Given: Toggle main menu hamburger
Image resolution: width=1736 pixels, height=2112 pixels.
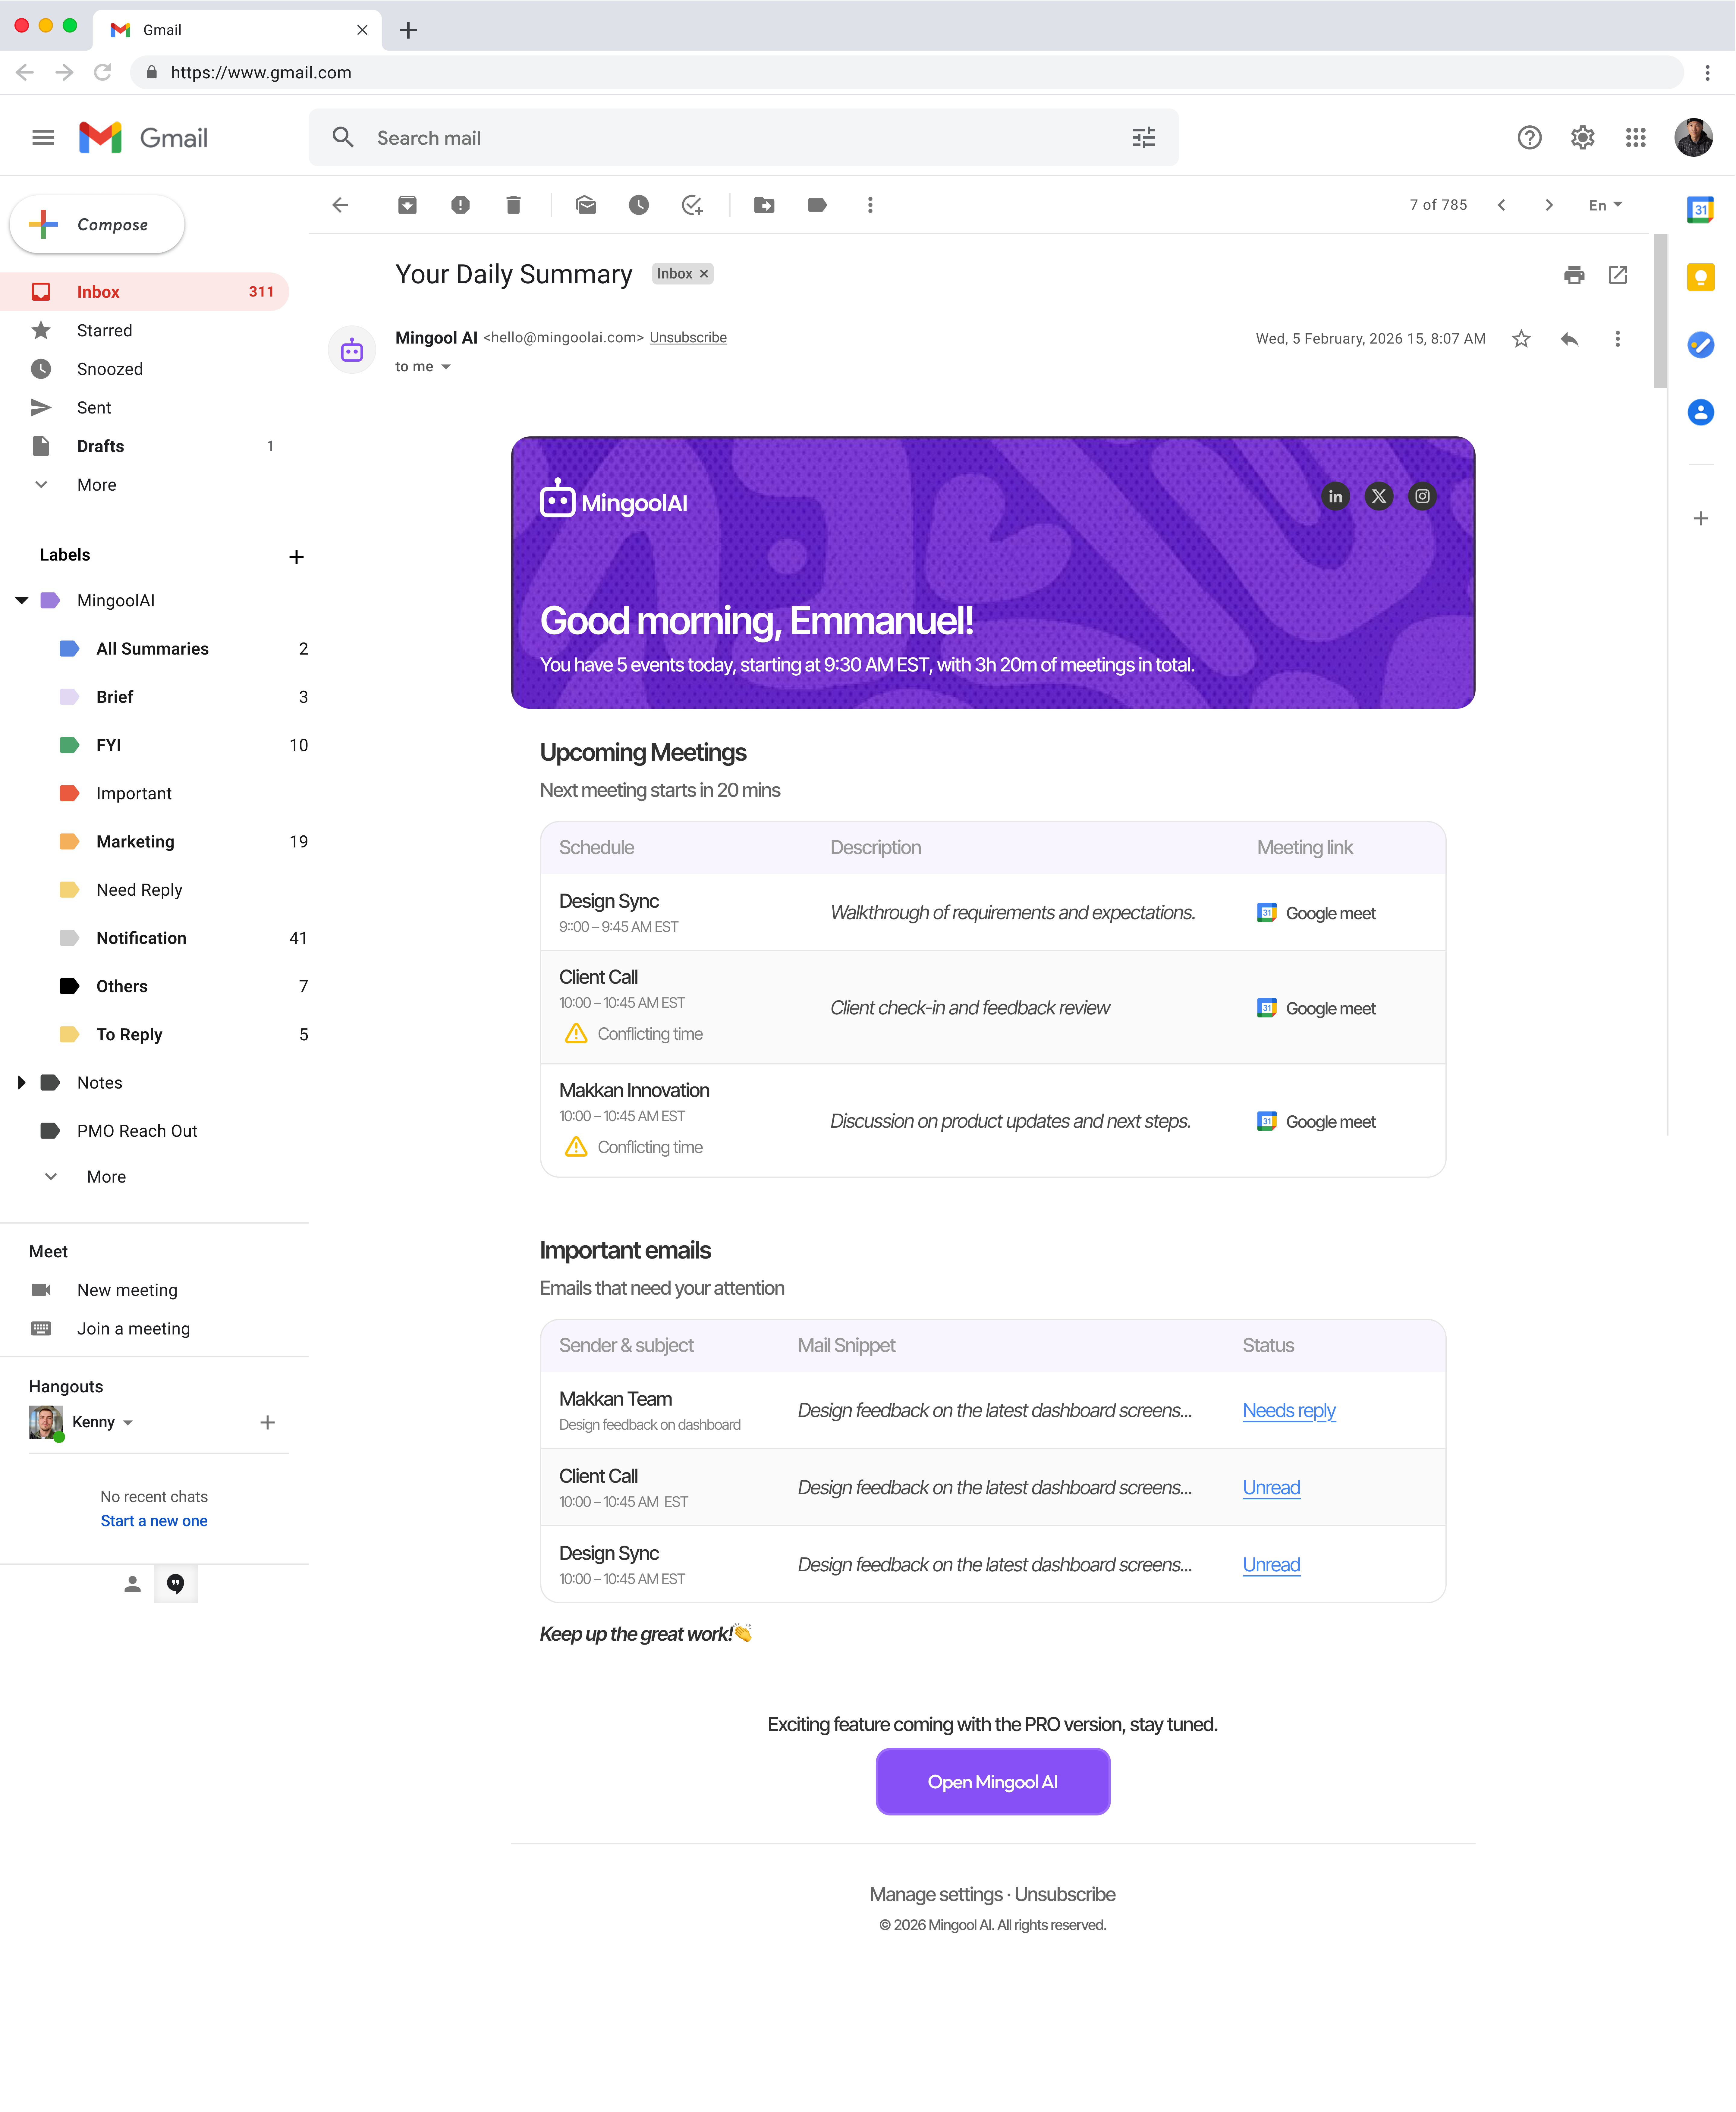Looking at the screenshot, I should [x=43, y=138].
